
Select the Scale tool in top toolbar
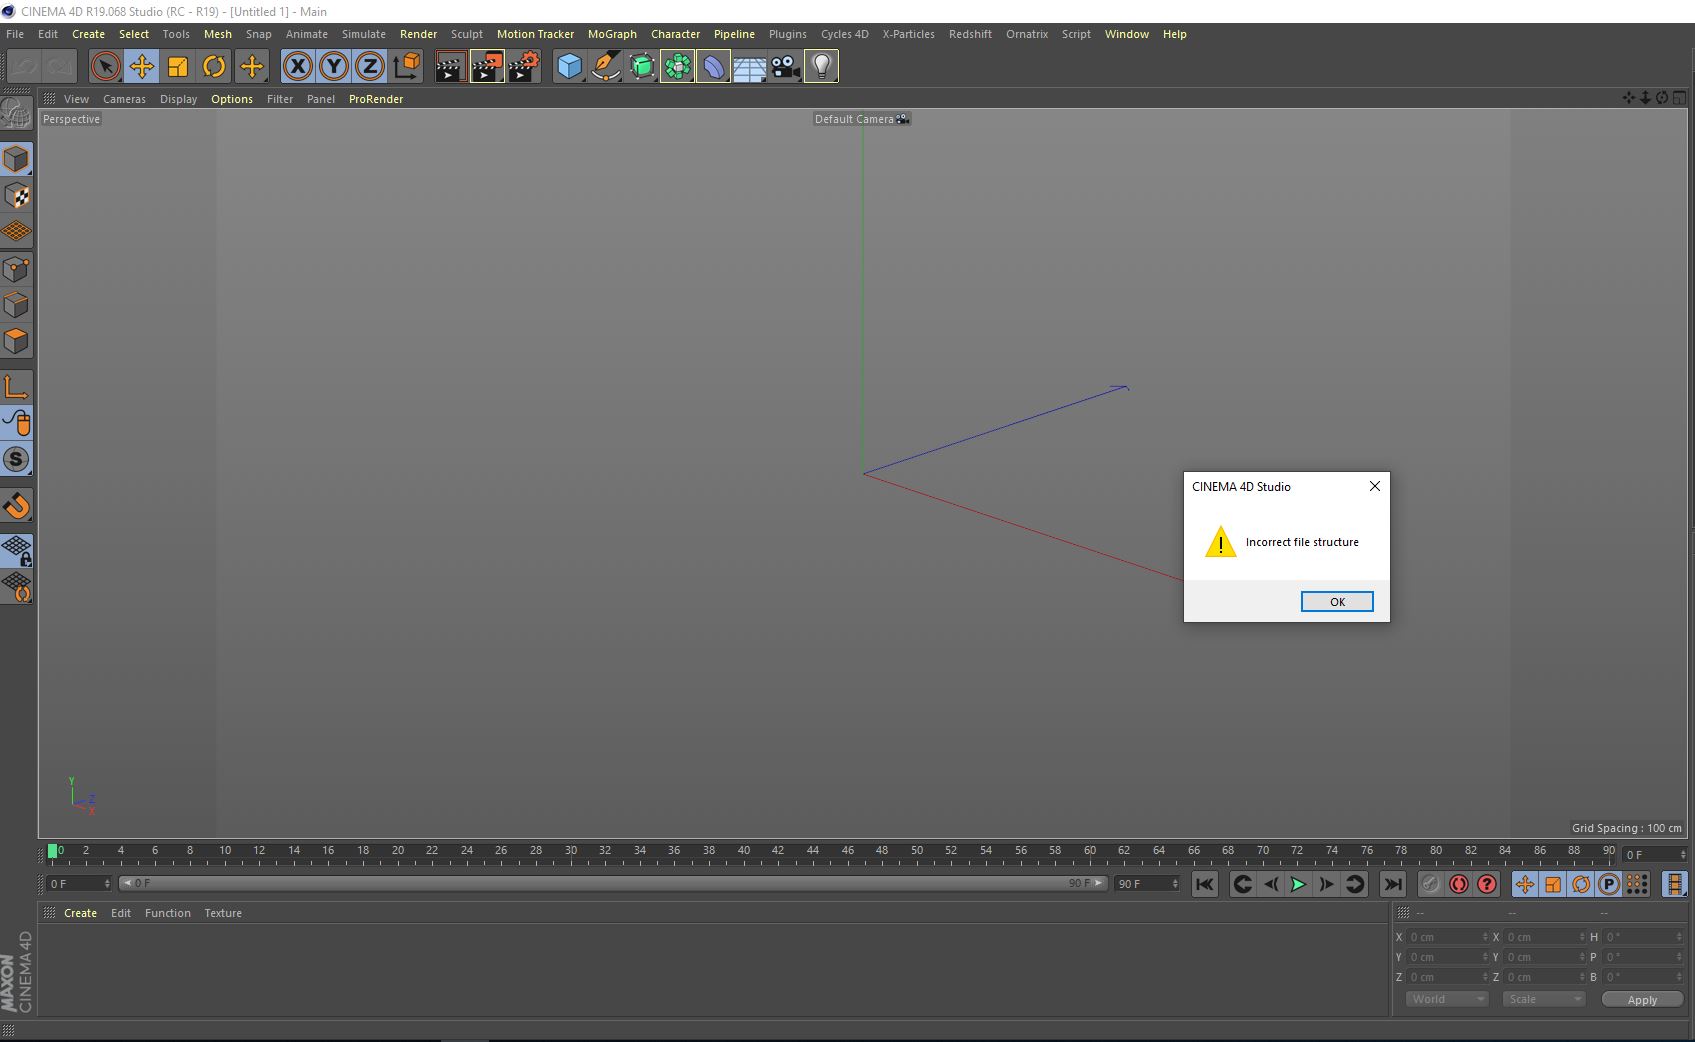click(x=177, y=67)
